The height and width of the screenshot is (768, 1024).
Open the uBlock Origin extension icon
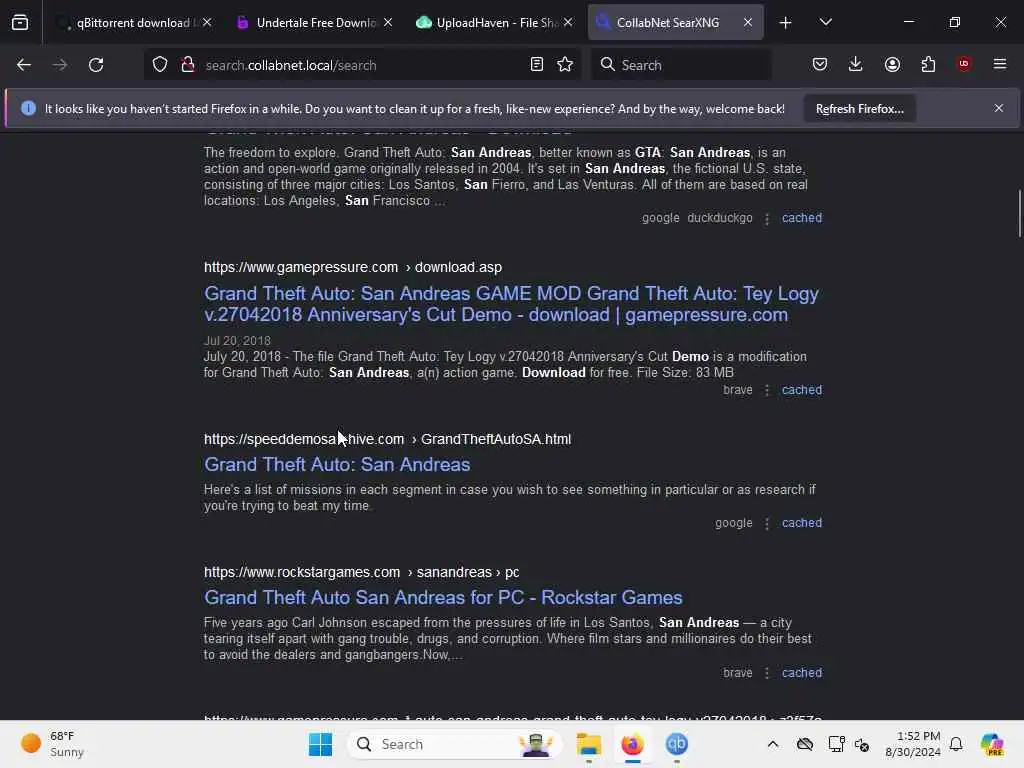[964, 64]
